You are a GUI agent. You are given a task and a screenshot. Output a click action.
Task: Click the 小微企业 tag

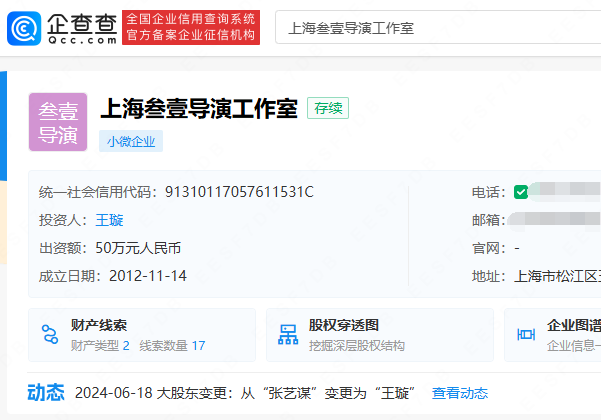pyautogui.click(x=131, y=141)
